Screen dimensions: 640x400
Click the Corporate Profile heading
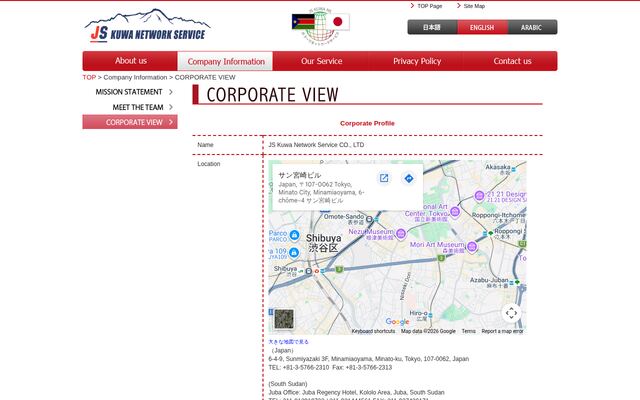[x=367, y=123]
